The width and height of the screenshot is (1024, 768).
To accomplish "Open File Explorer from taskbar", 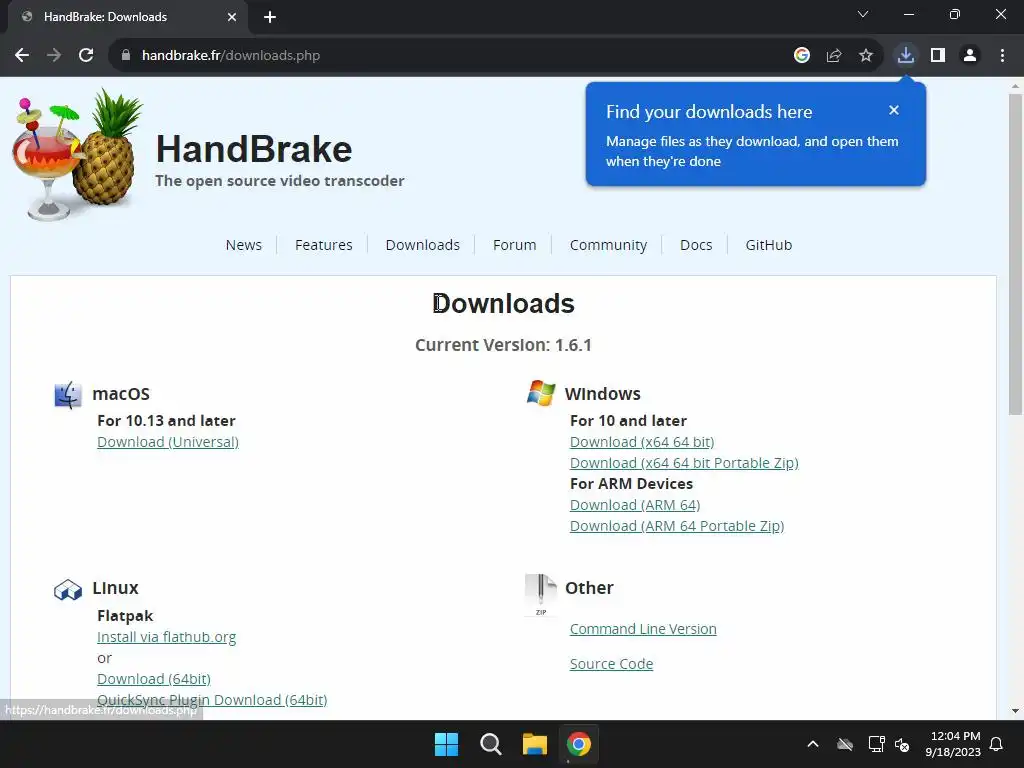I will (535, 744).
